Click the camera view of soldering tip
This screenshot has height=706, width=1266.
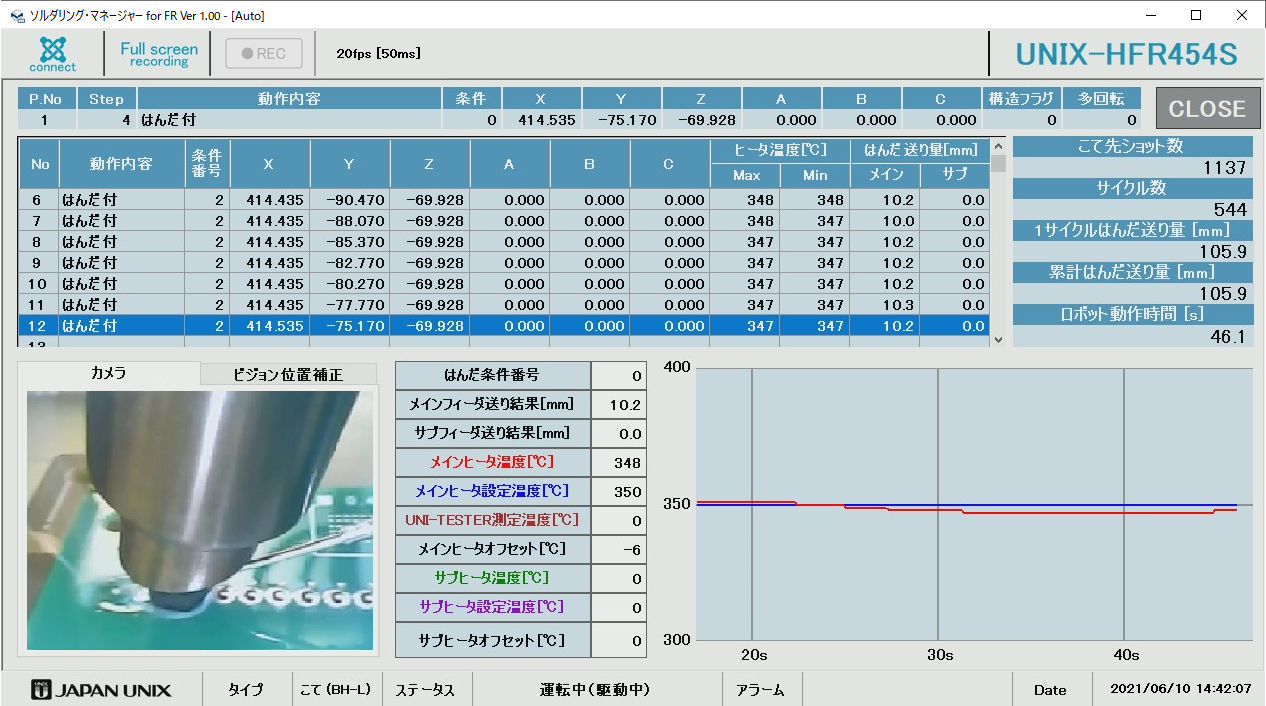pos(200,521)
